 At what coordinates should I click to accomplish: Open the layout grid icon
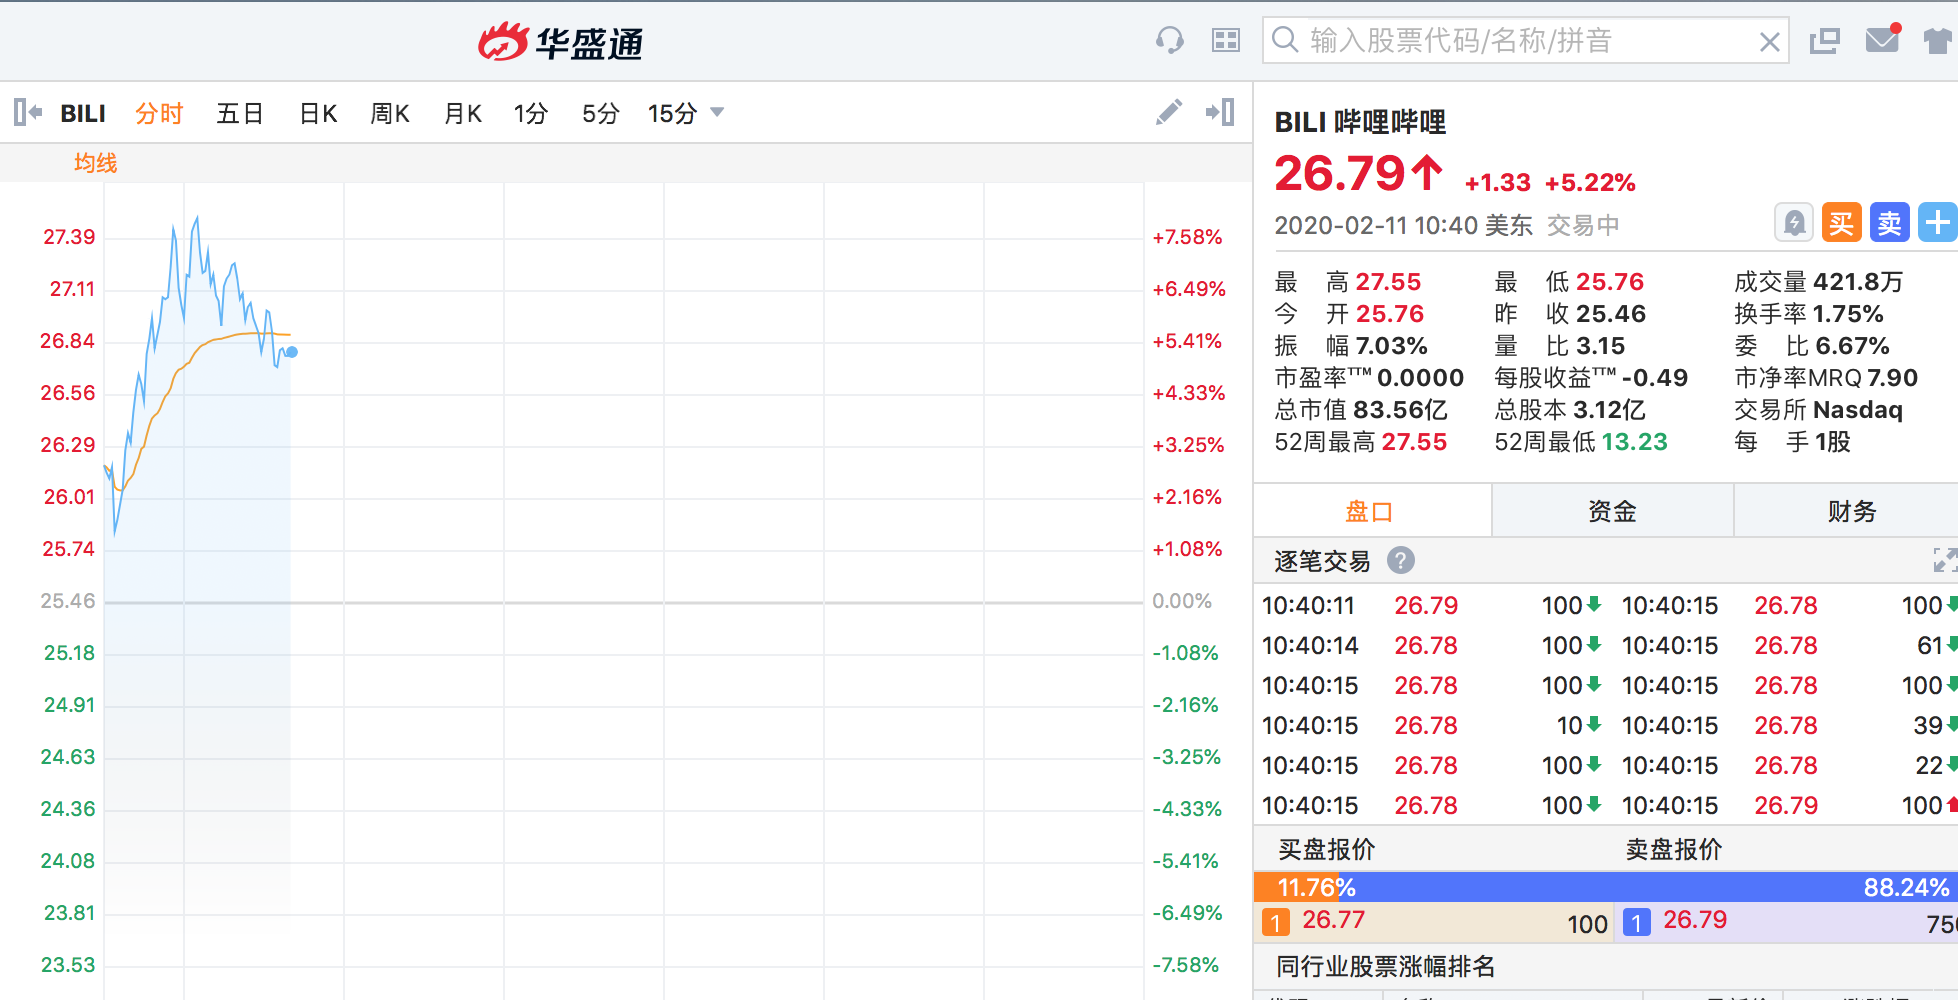[x=1225, y=41]
